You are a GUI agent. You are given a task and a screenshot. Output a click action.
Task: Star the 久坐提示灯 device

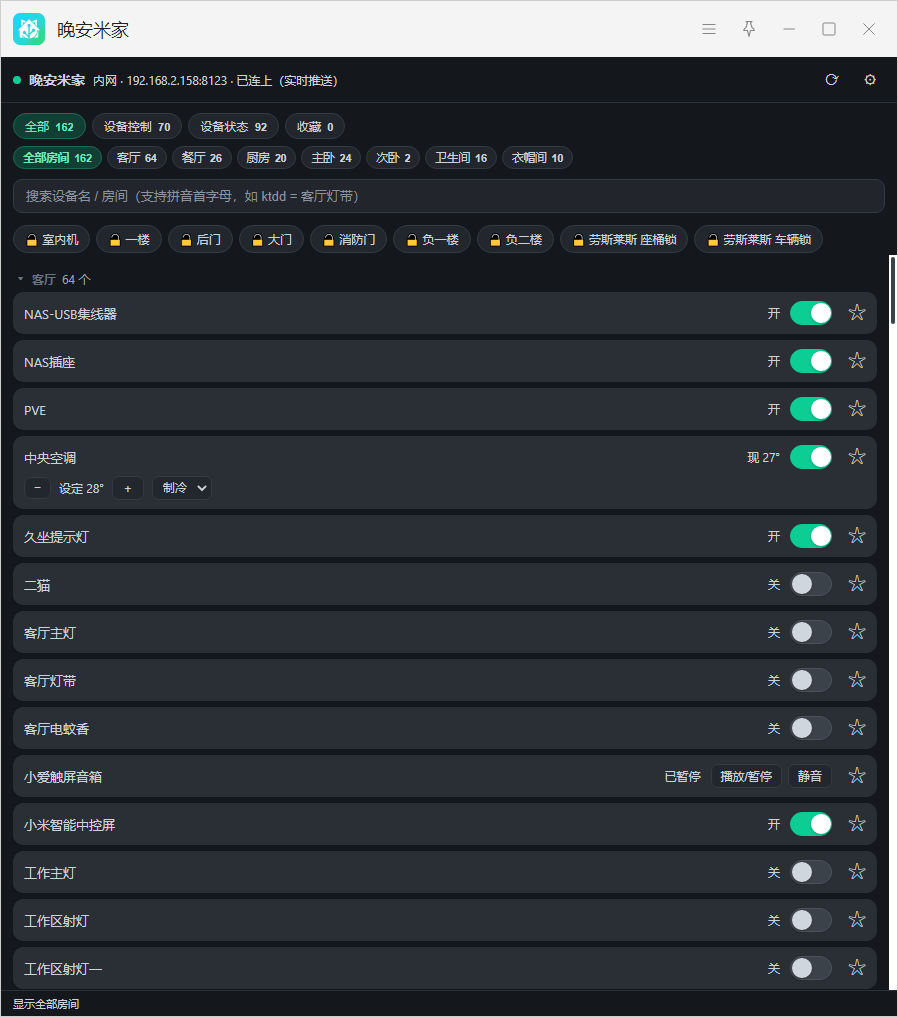(x=857, y=536)
